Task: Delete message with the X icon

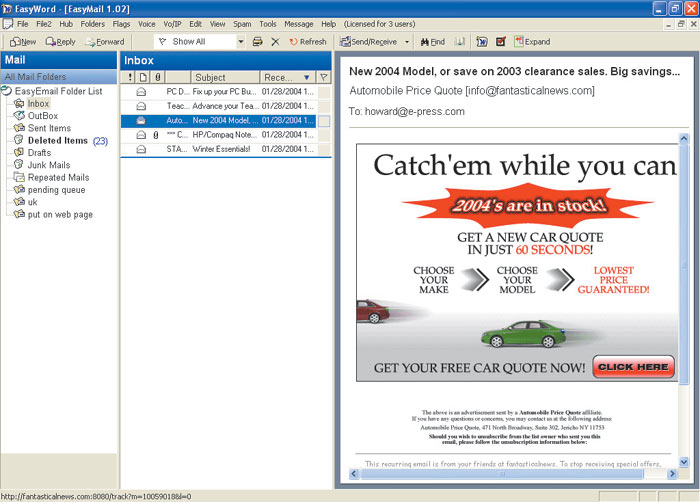Action: [275, 42]
